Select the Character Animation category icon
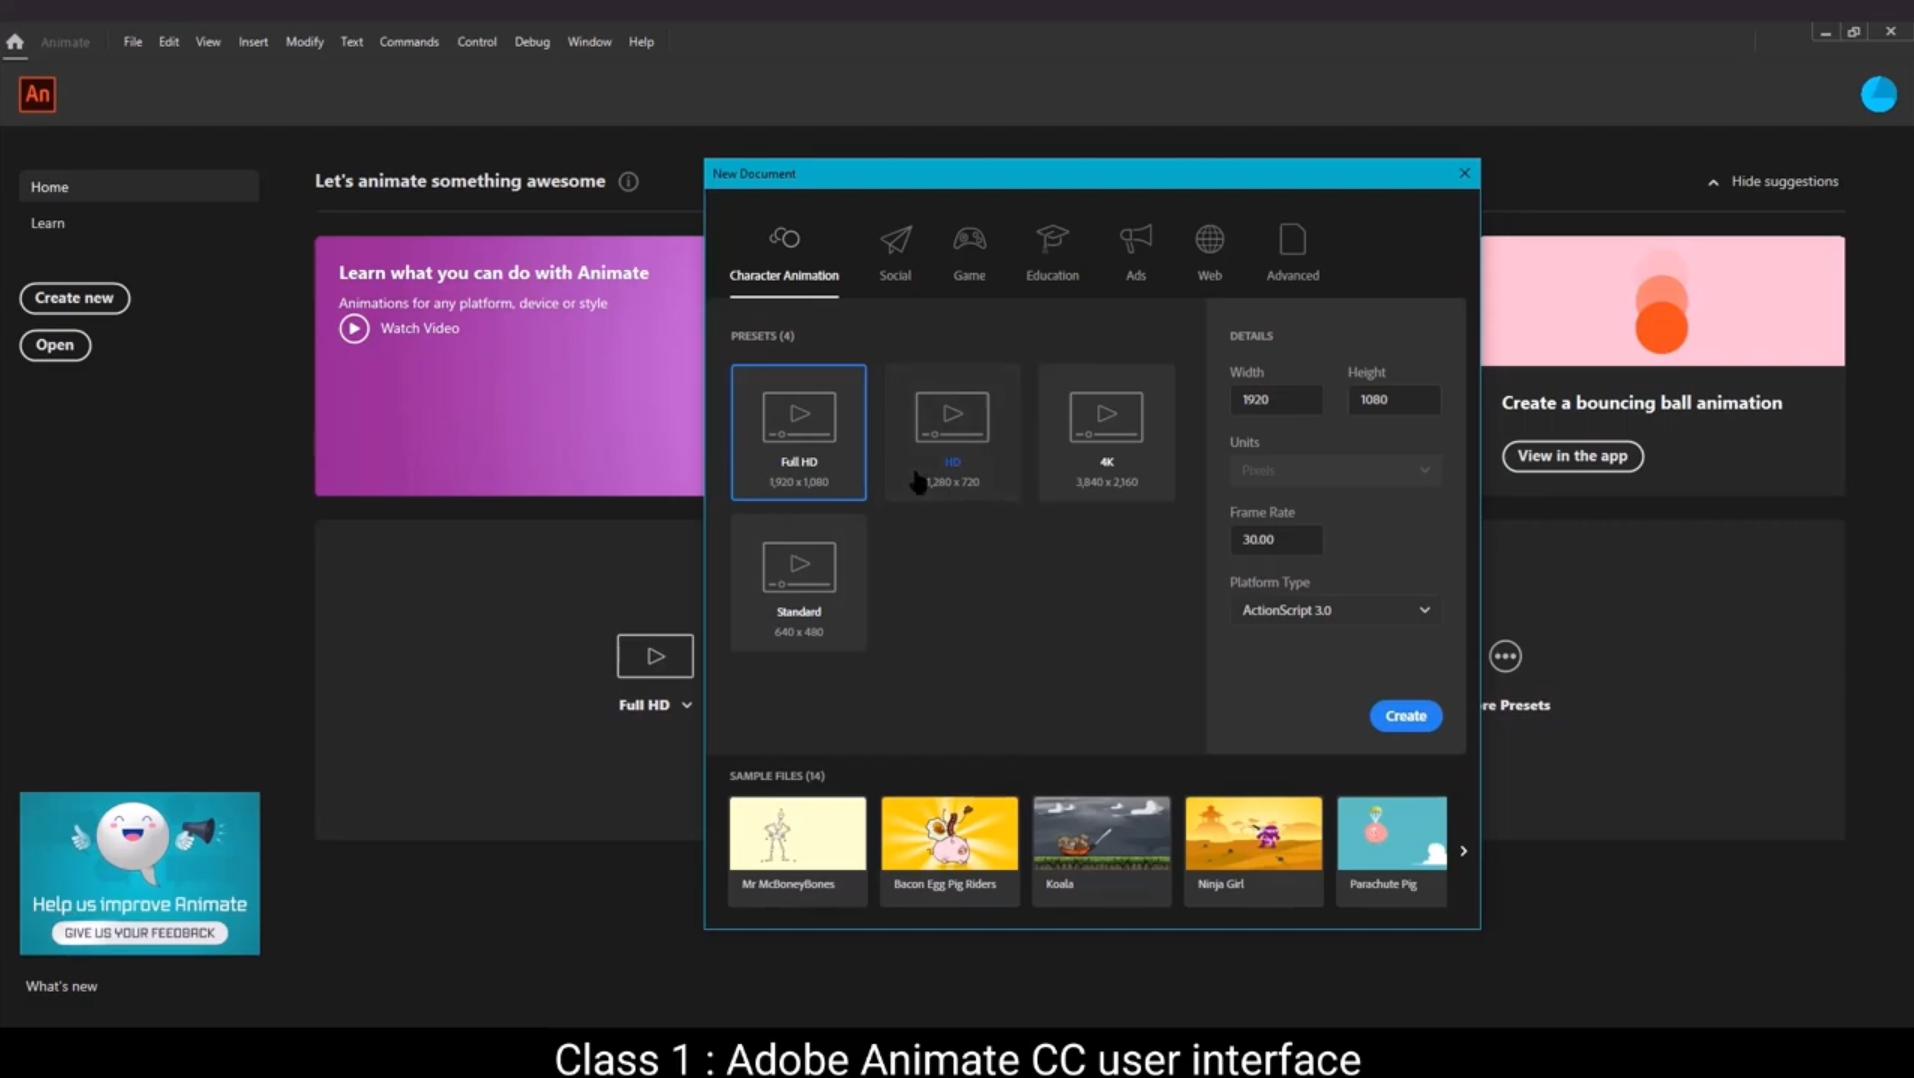1914x1078 pixels. click(x=784, y=238)
